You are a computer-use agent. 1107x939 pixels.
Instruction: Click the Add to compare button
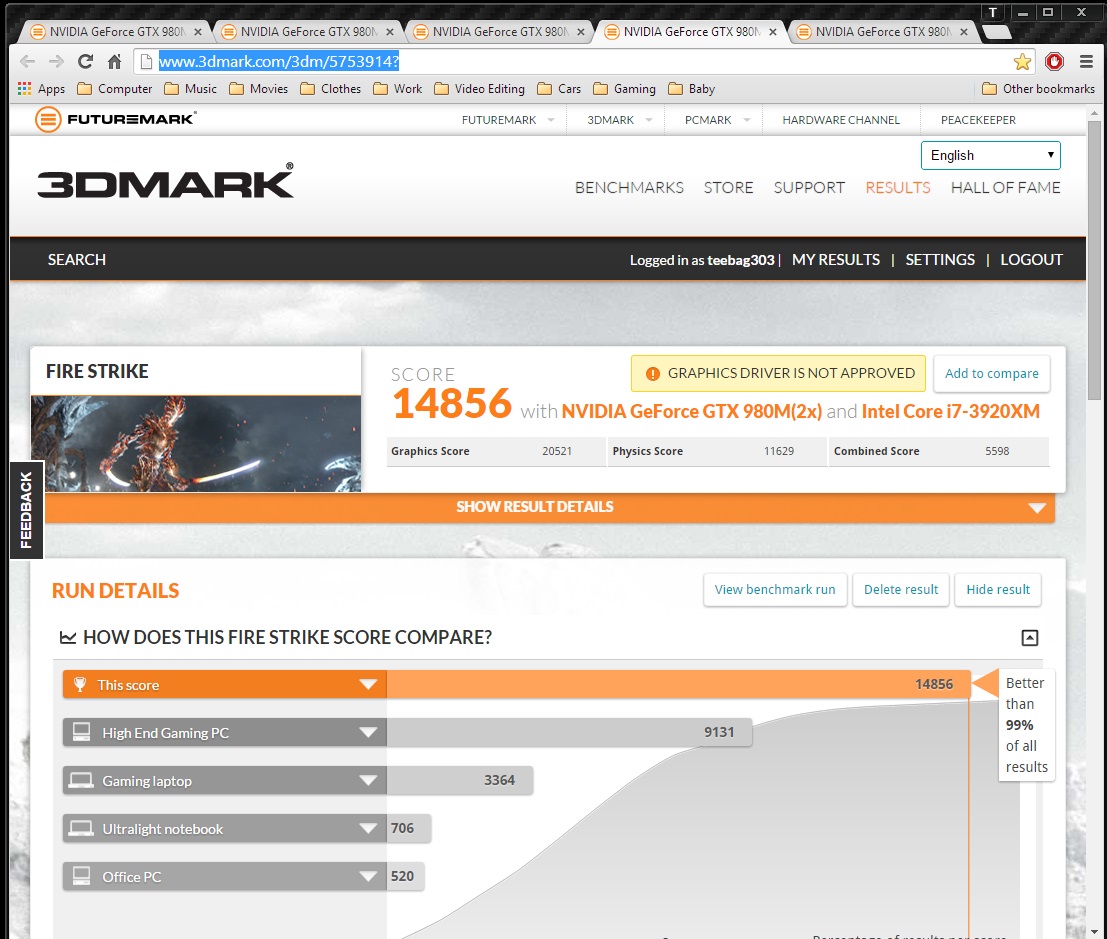(992, 373)
